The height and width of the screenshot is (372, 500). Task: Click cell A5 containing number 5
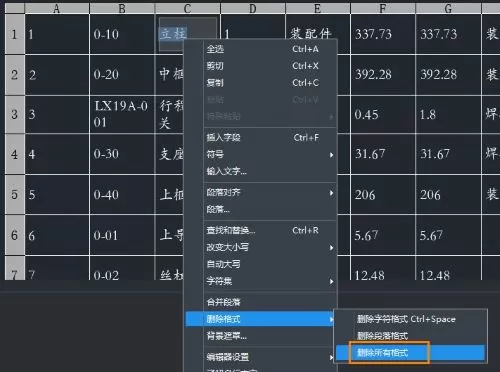point(57,194)
